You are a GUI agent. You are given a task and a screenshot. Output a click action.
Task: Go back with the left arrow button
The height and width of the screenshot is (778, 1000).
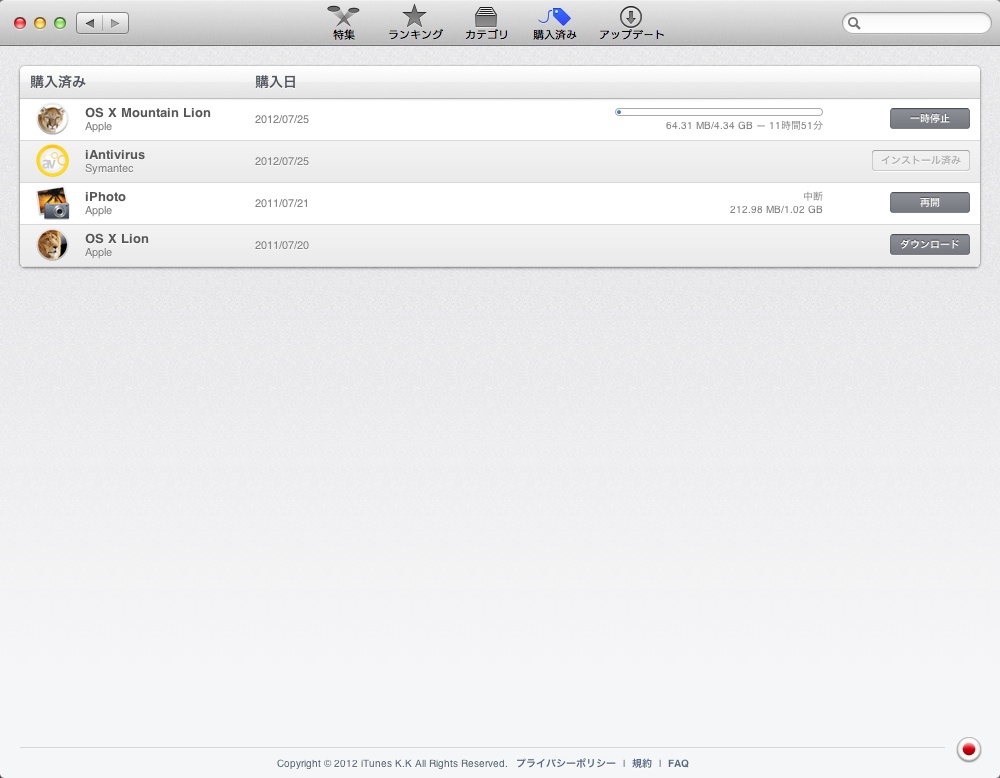point(90,23)
